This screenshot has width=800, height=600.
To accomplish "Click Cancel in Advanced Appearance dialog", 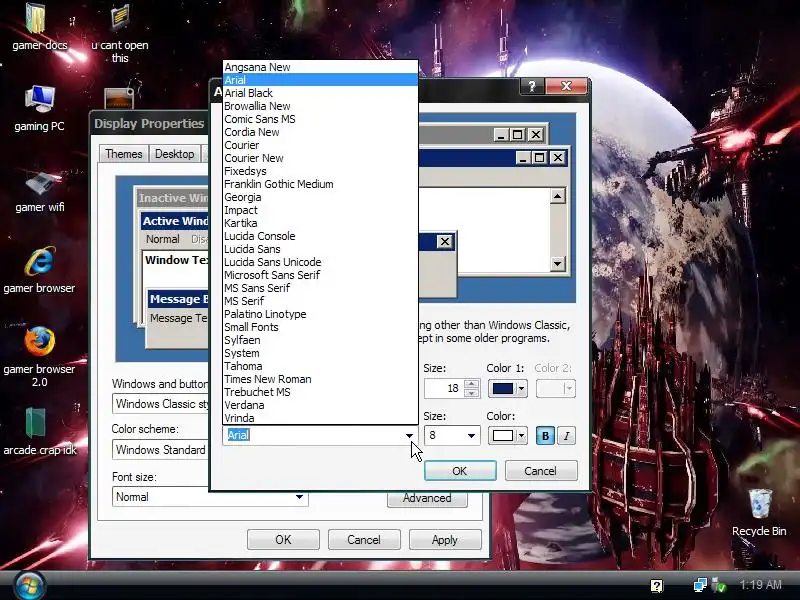I will [x=541, y=470].
